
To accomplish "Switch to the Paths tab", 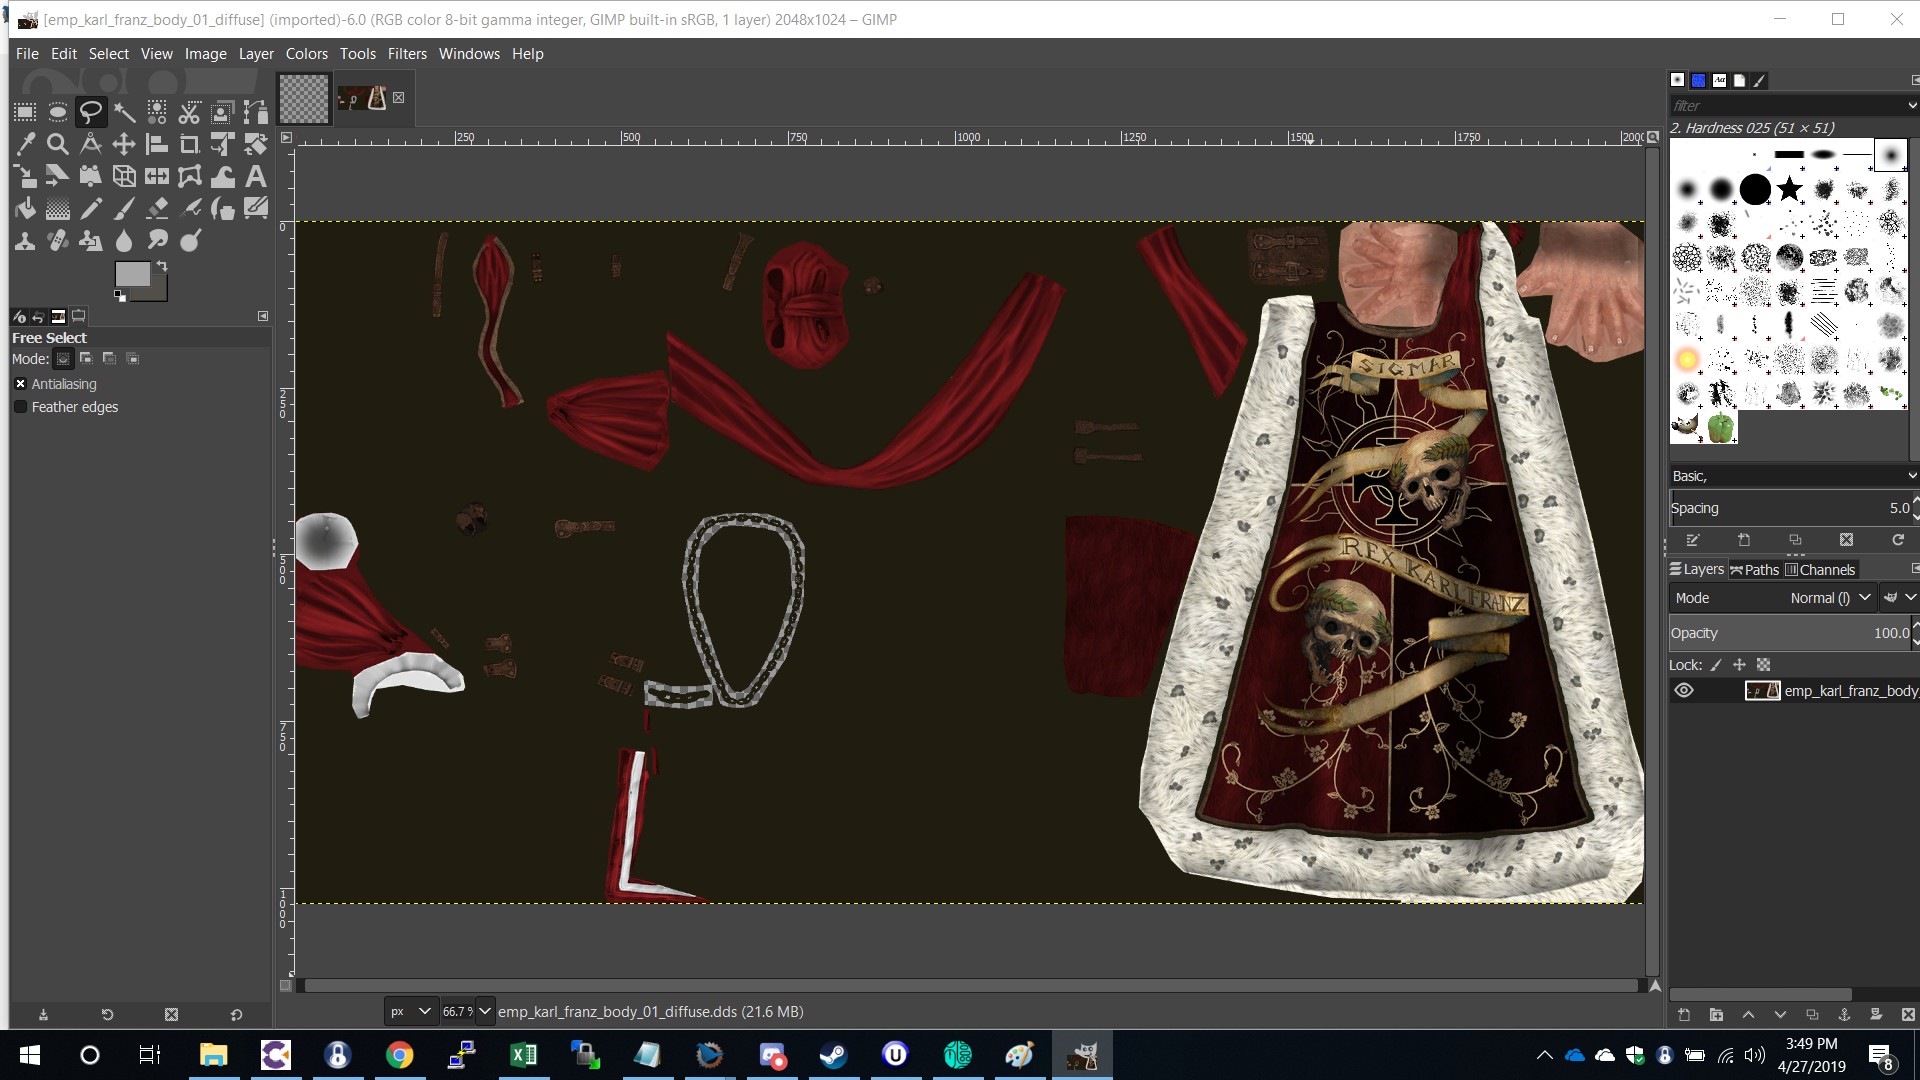I will pyautogui.click(x=1755, y=570).
